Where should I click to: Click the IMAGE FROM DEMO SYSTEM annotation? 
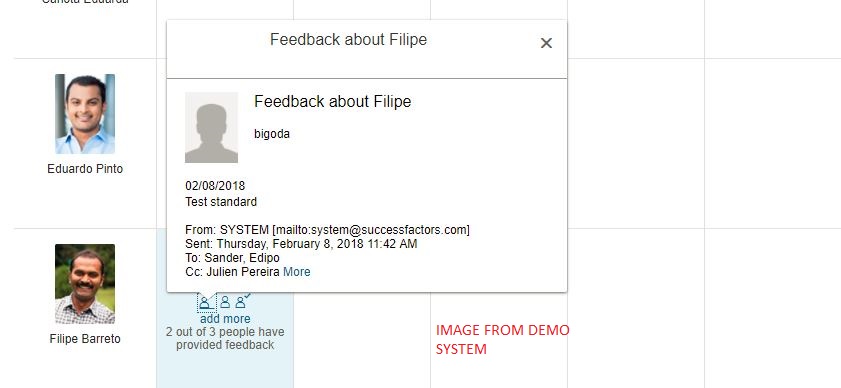[x=503, y=340]
